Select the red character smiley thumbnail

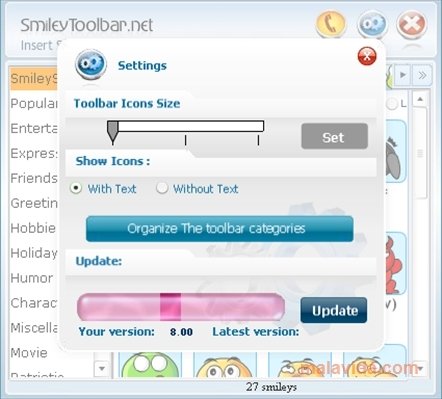tap(396, 264)
